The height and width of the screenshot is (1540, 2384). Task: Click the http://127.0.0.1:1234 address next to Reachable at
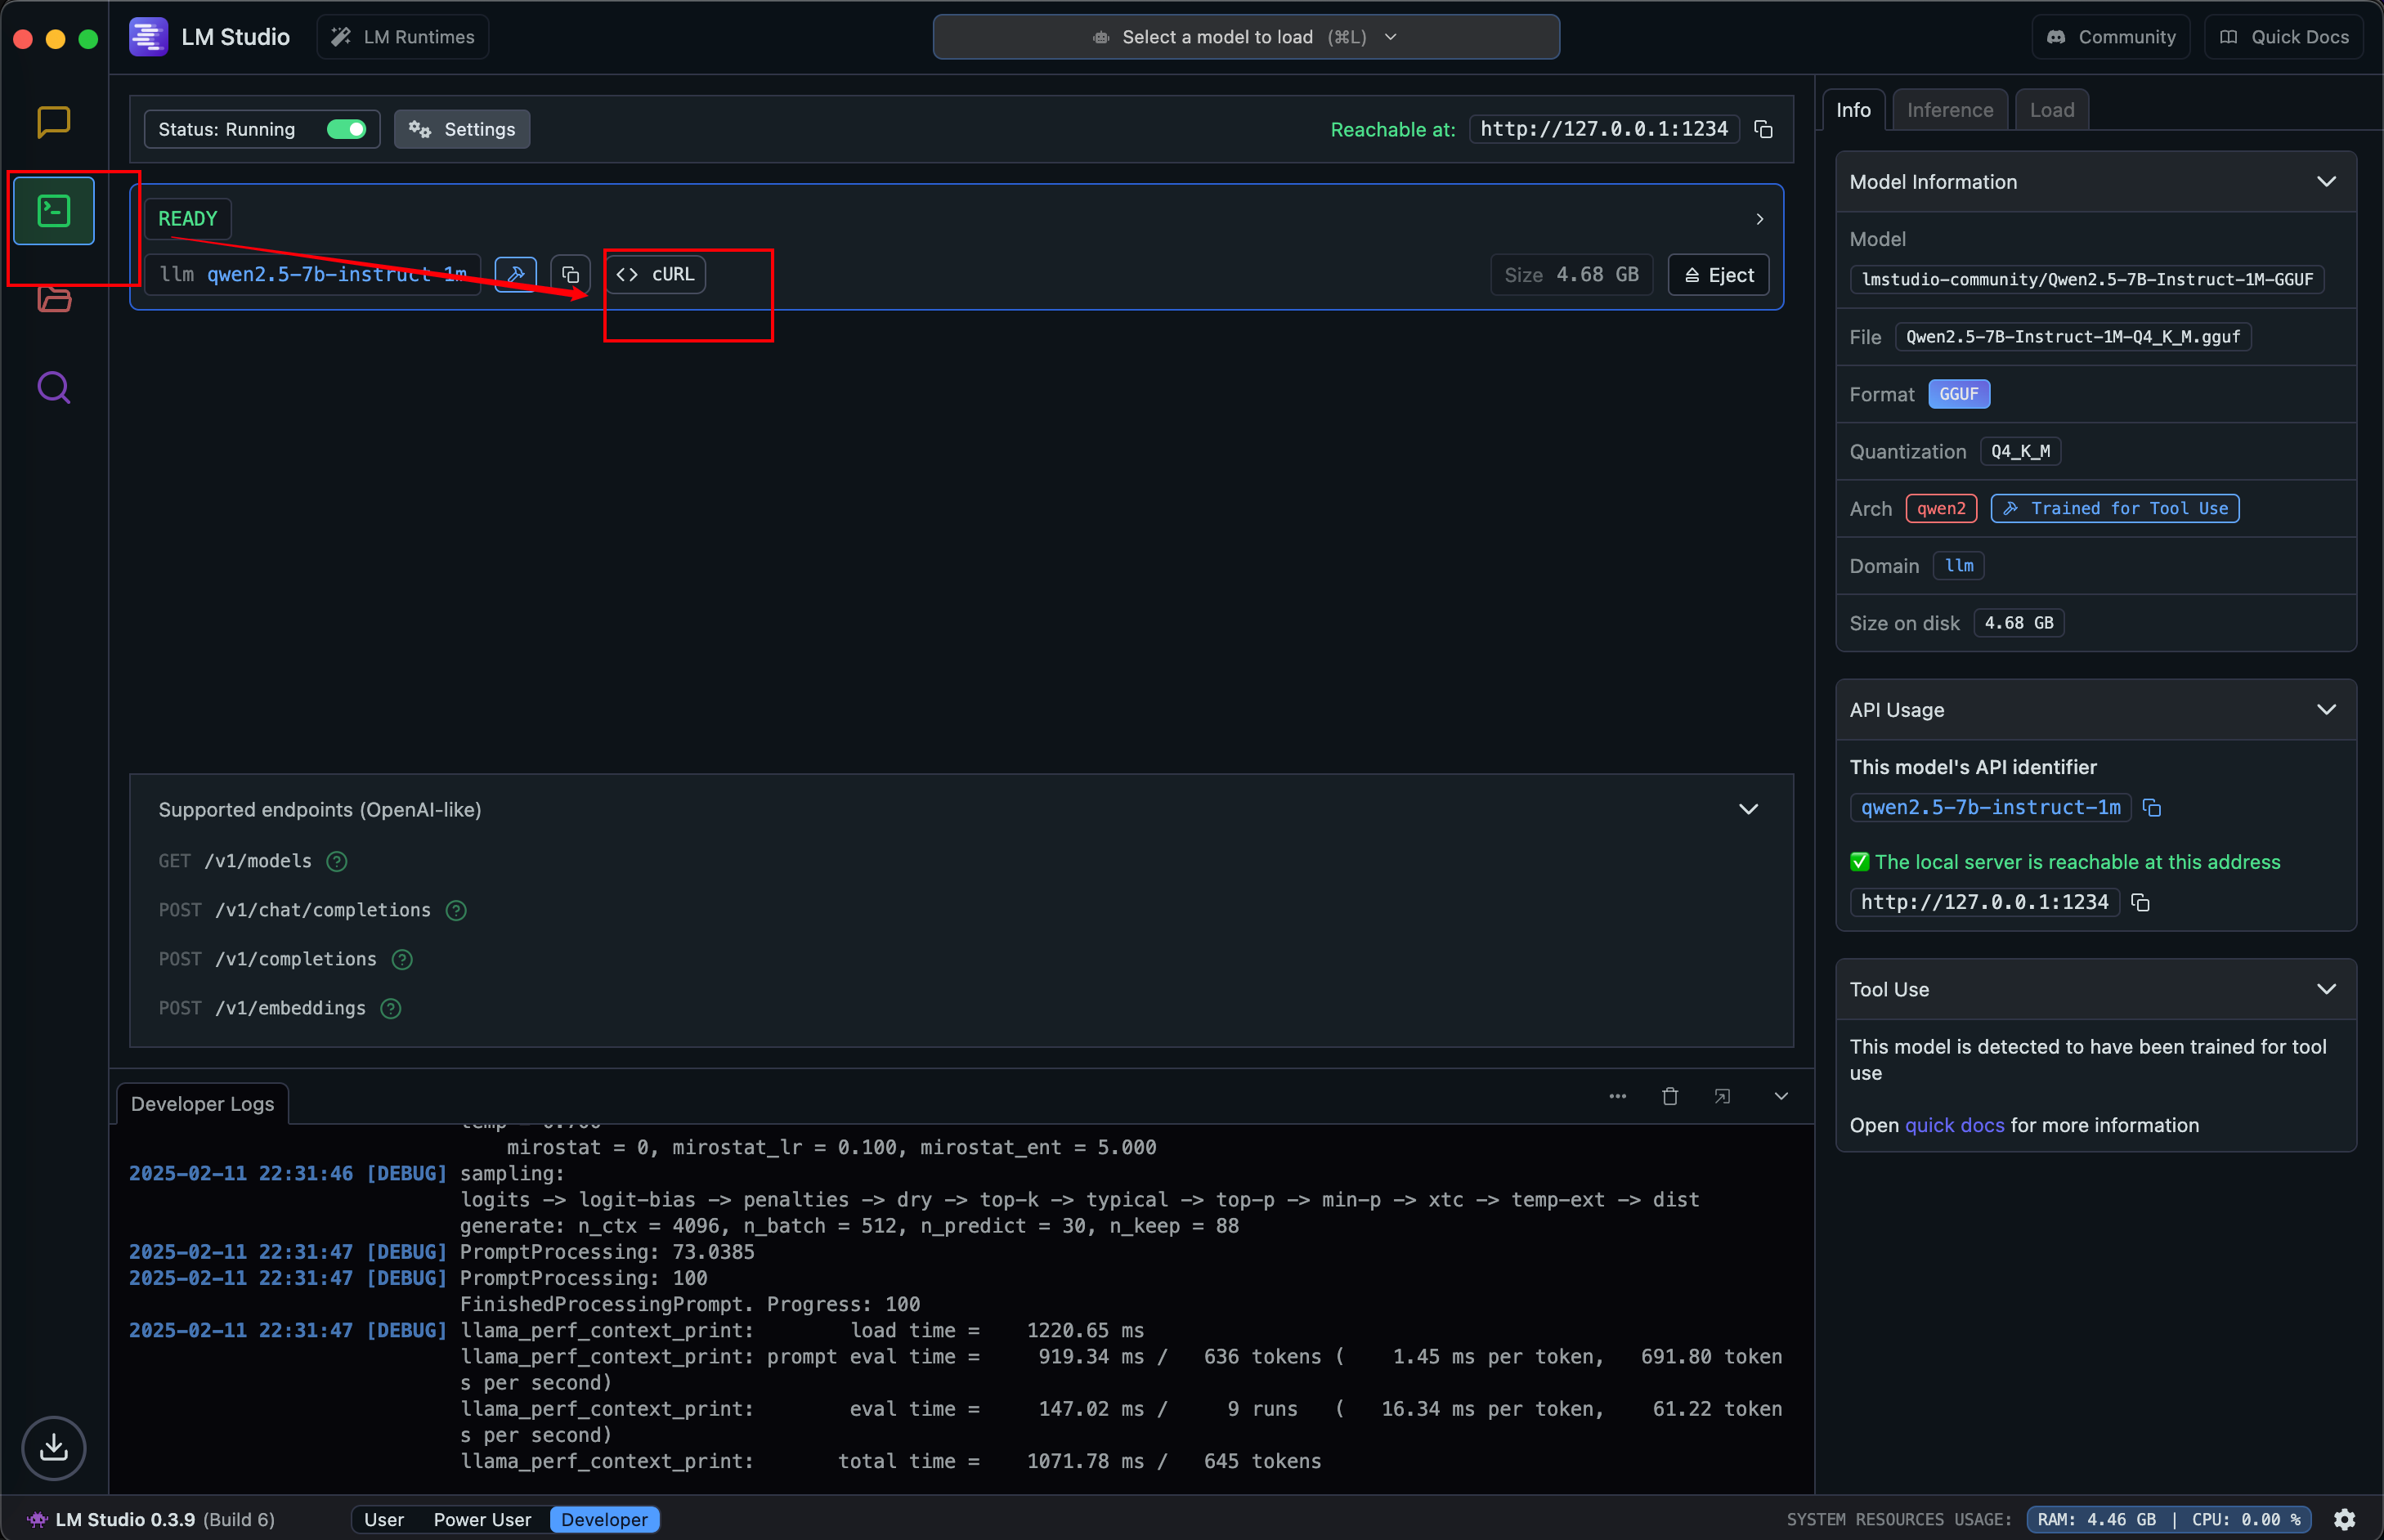coord(1603,129)
